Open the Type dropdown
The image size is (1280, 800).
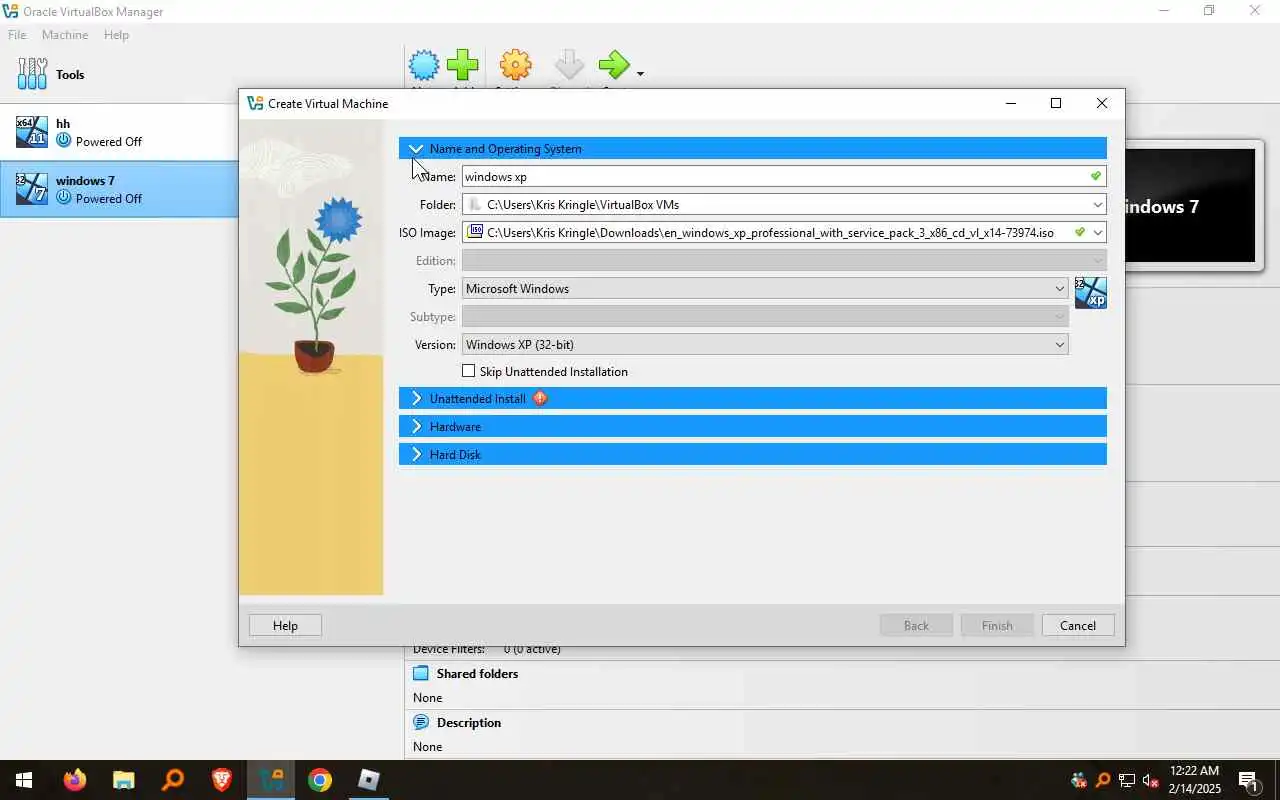[x=765, y=288]
